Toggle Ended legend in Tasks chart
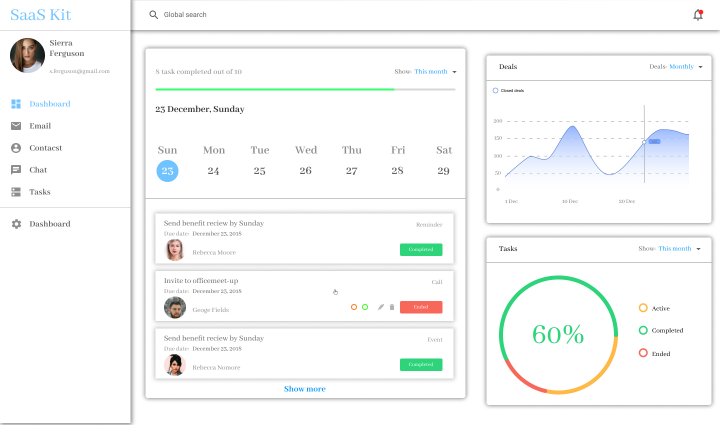Viewport: 720px width, 425px height. (643, 353)
